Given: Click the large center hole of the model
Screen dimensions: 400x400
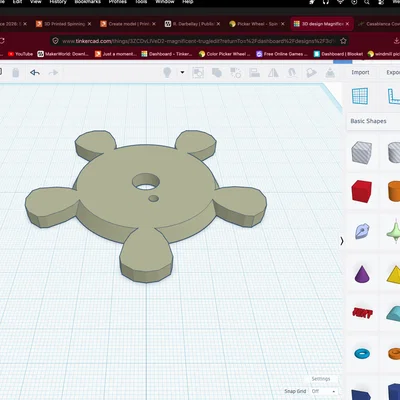Looking at the screenshot, I should (146, 182).
